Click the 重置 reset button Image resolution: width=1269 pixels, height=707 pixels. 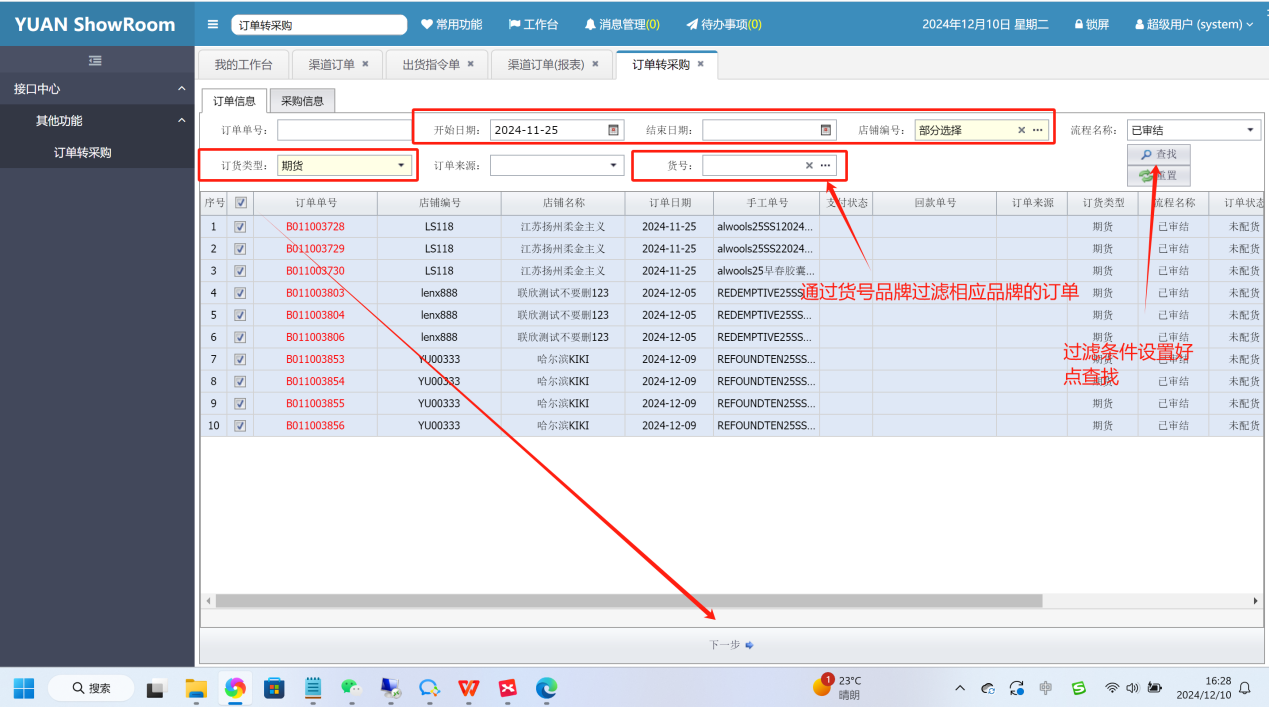point(1159,176)
